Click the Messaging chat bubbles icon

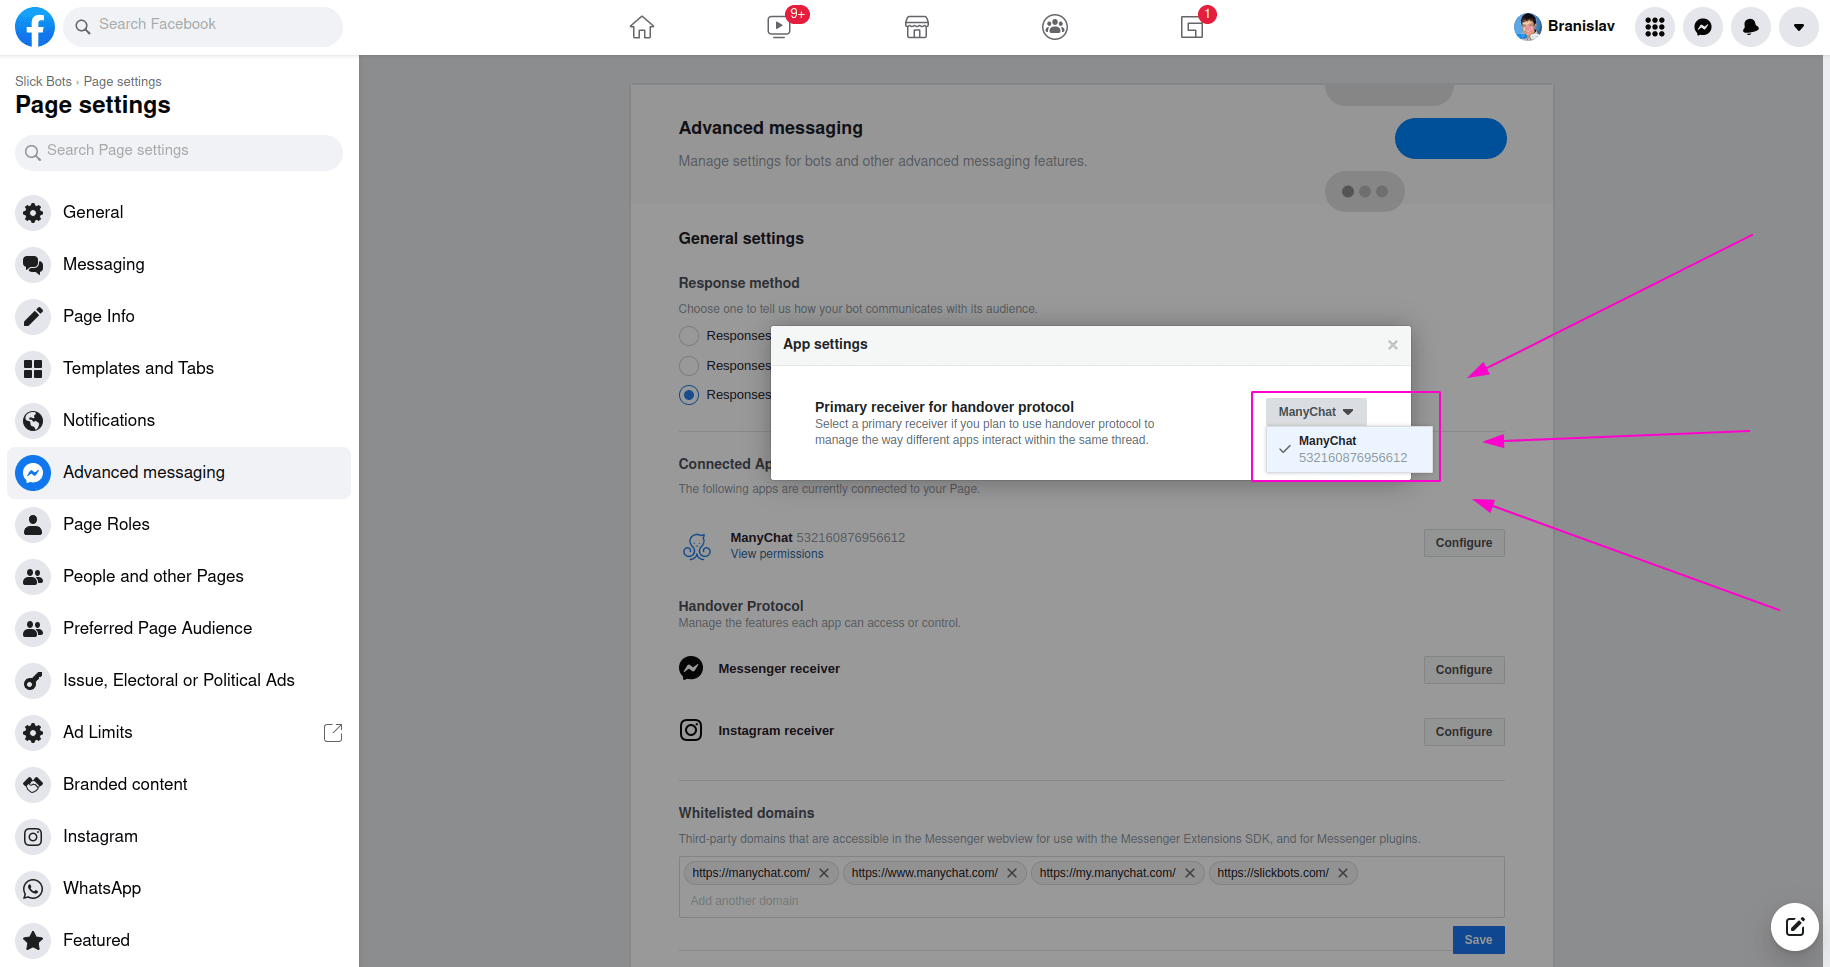[x=33, y=265]
